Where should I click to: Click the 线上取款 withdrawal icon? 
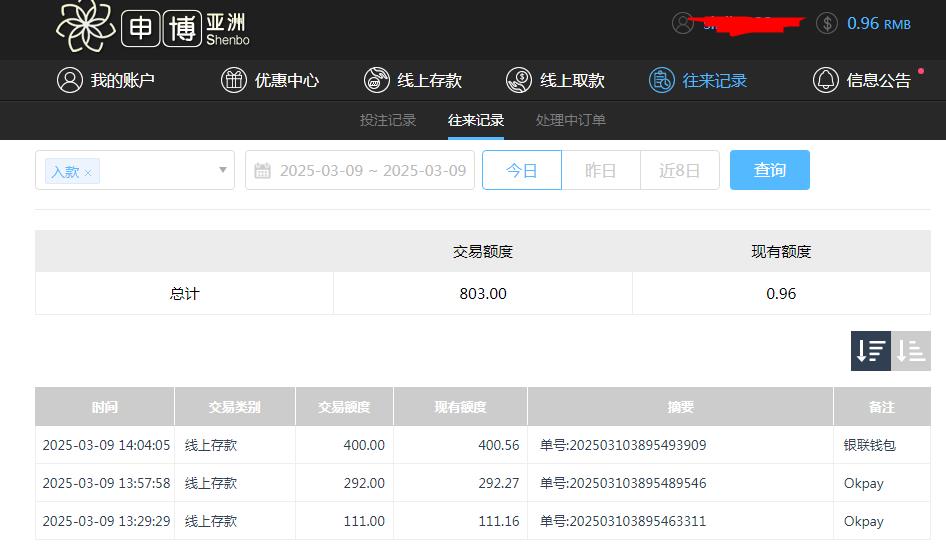519,80
